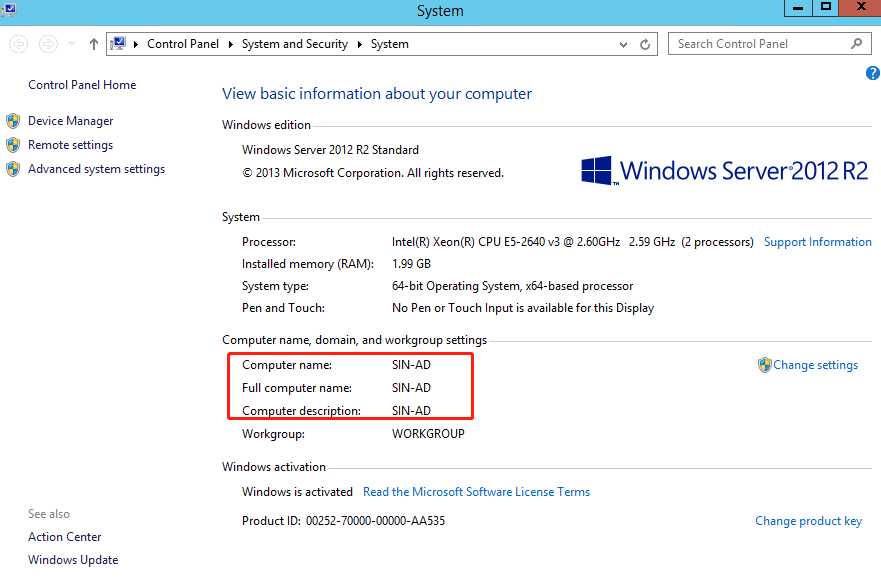Open Windows Update link
The image size is (881, 586).
tap(73, 560)
